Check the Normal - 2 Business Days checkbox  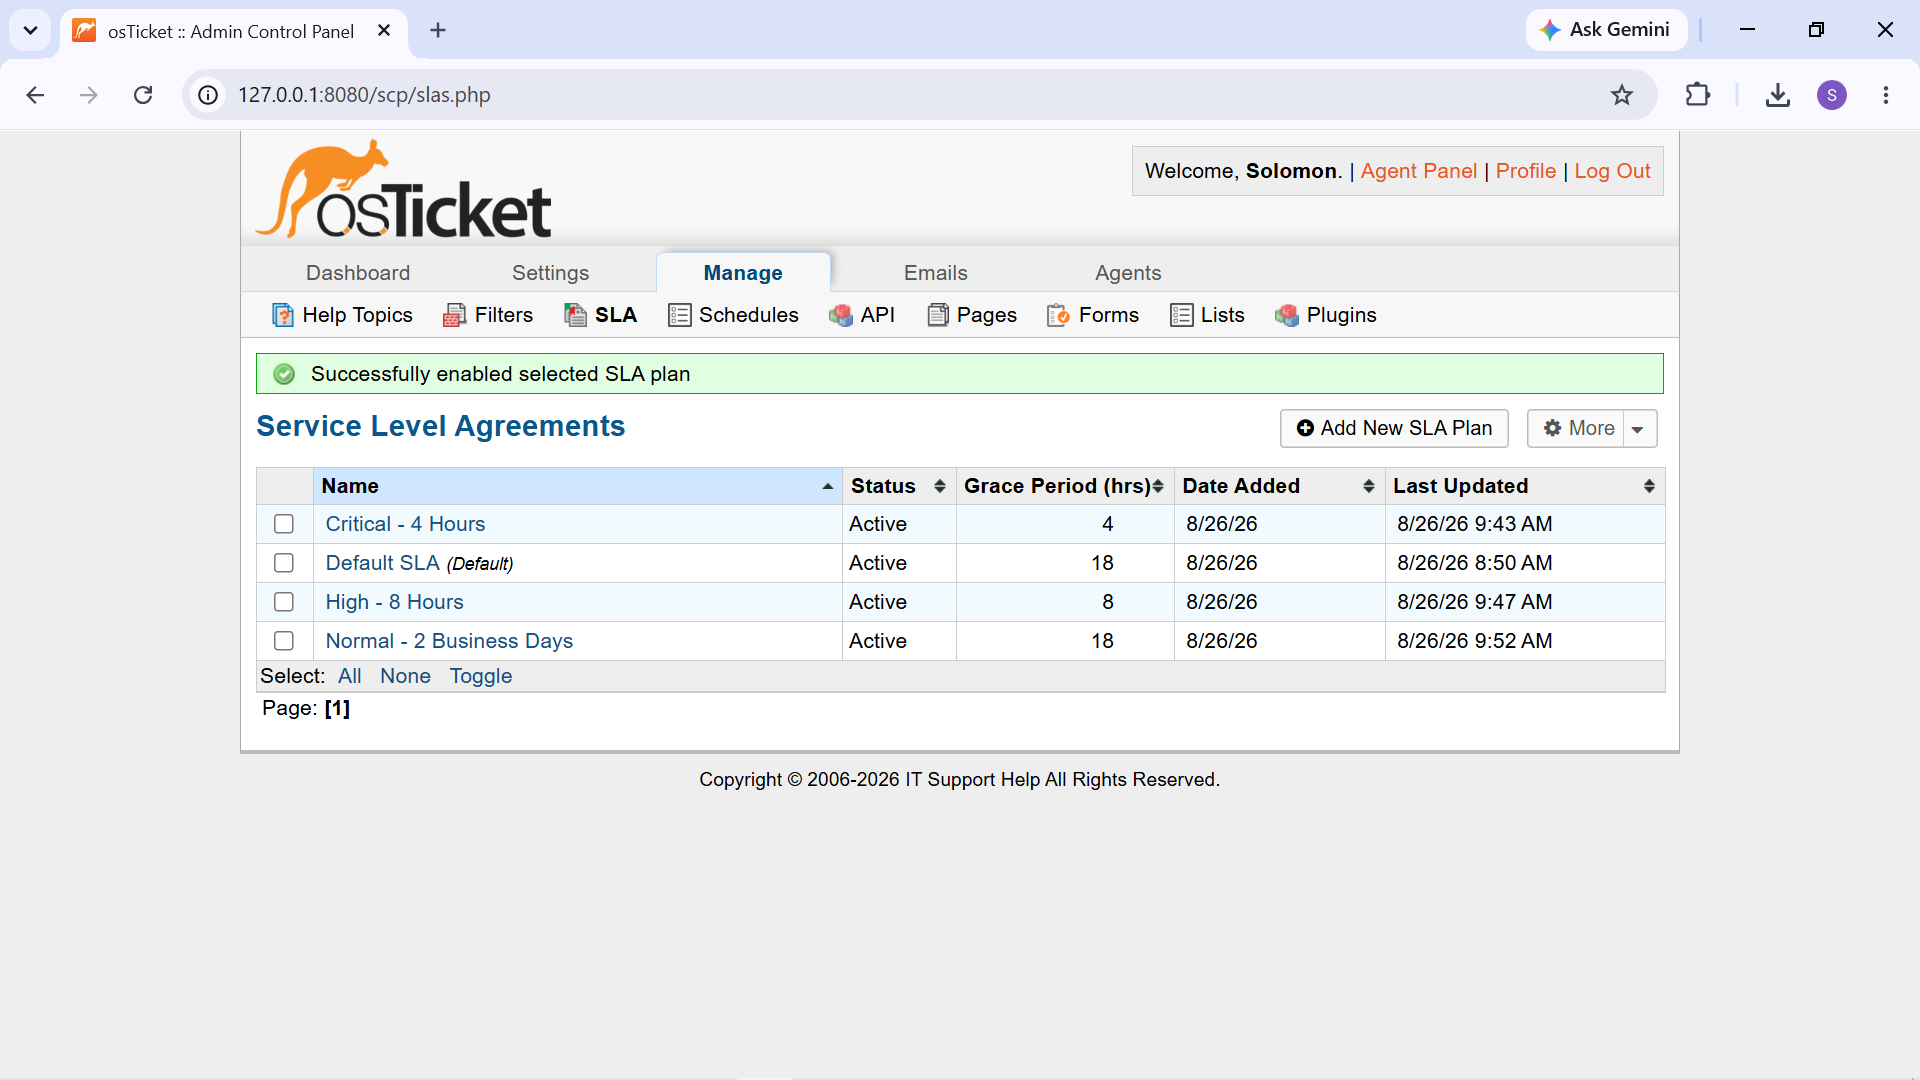point(284,641)
